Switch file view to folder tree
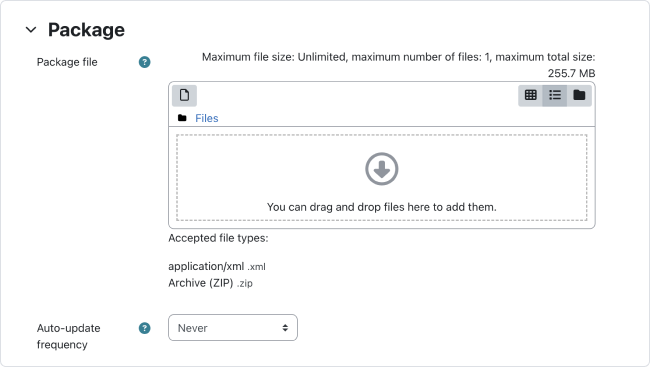This screenshot has height=367, width=650. 579,95
